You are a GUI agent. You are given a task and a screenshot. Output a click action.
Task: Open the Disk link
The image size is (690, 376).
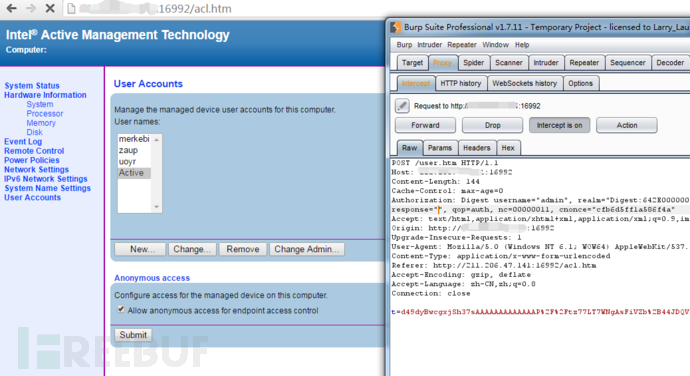(34, 132)
